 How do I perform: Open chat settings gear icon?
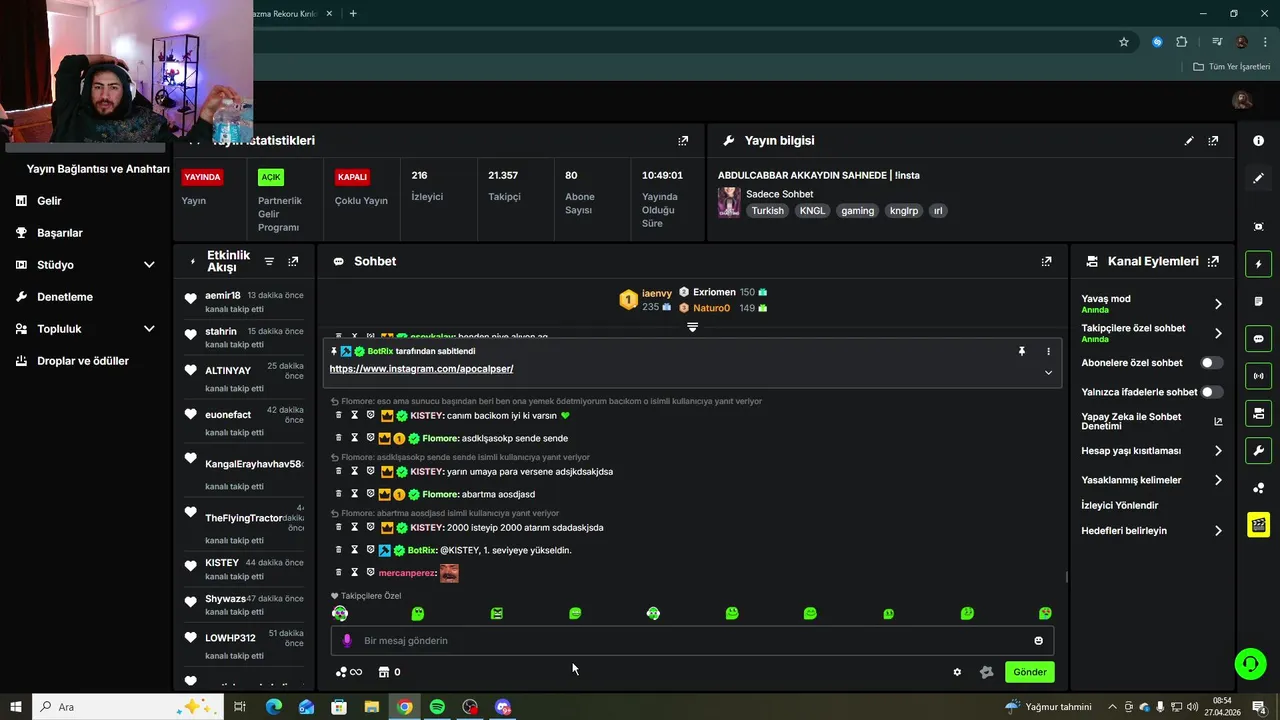pos(957,672)
